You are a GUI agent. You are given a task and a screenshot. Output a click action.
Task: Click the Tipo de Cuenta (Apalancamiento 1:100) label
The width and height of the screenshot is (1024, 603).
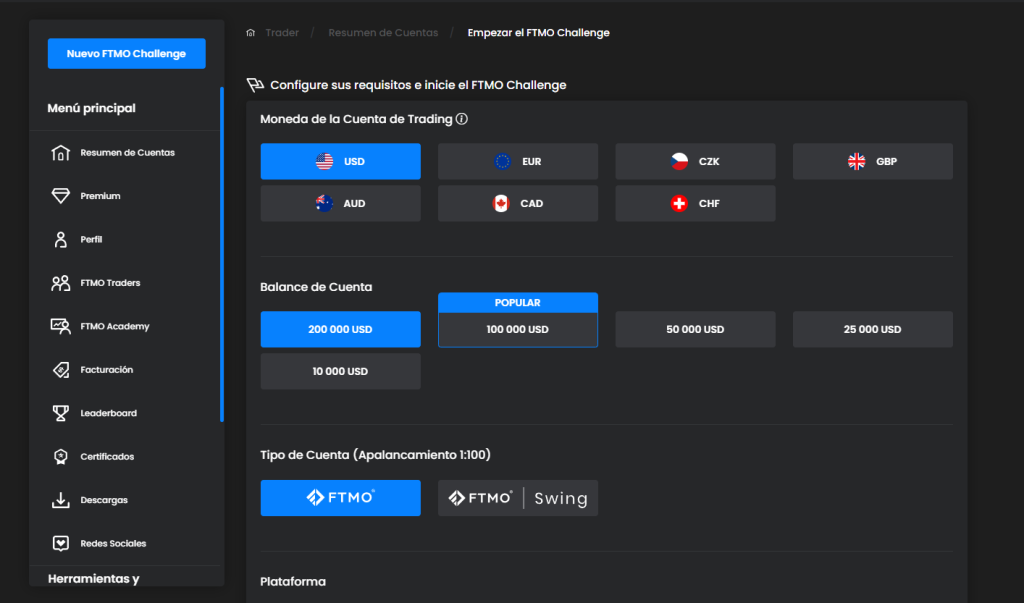click(376, 455)
